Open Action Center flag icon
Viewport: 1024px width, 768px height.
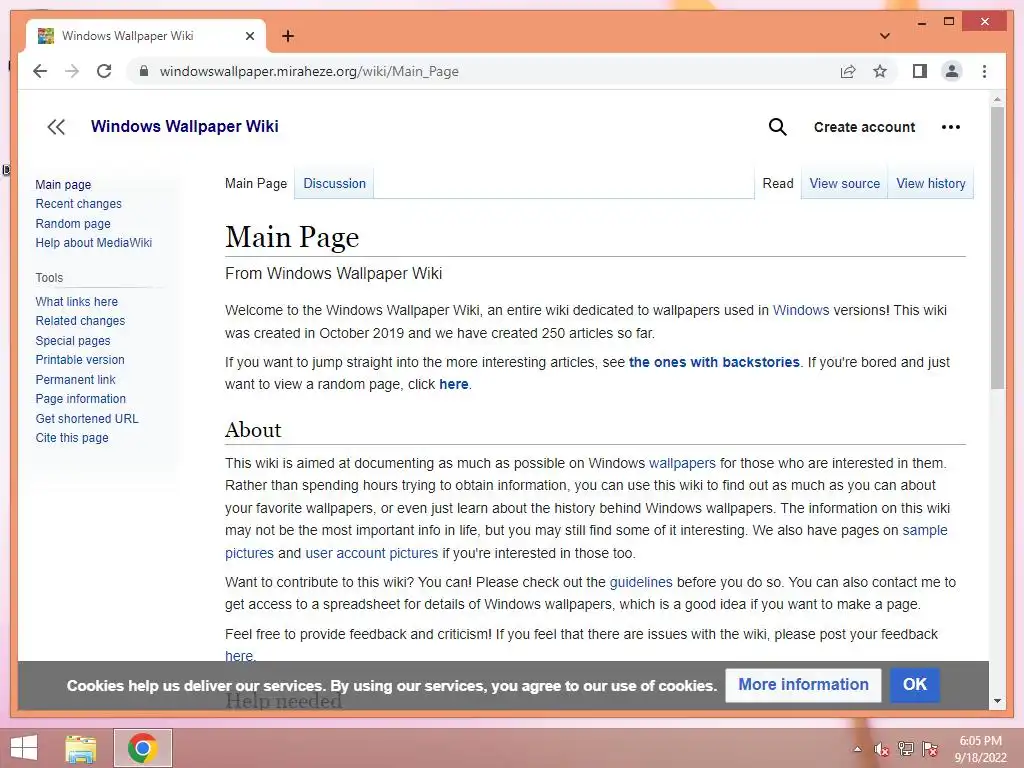[x=930, y=748]
